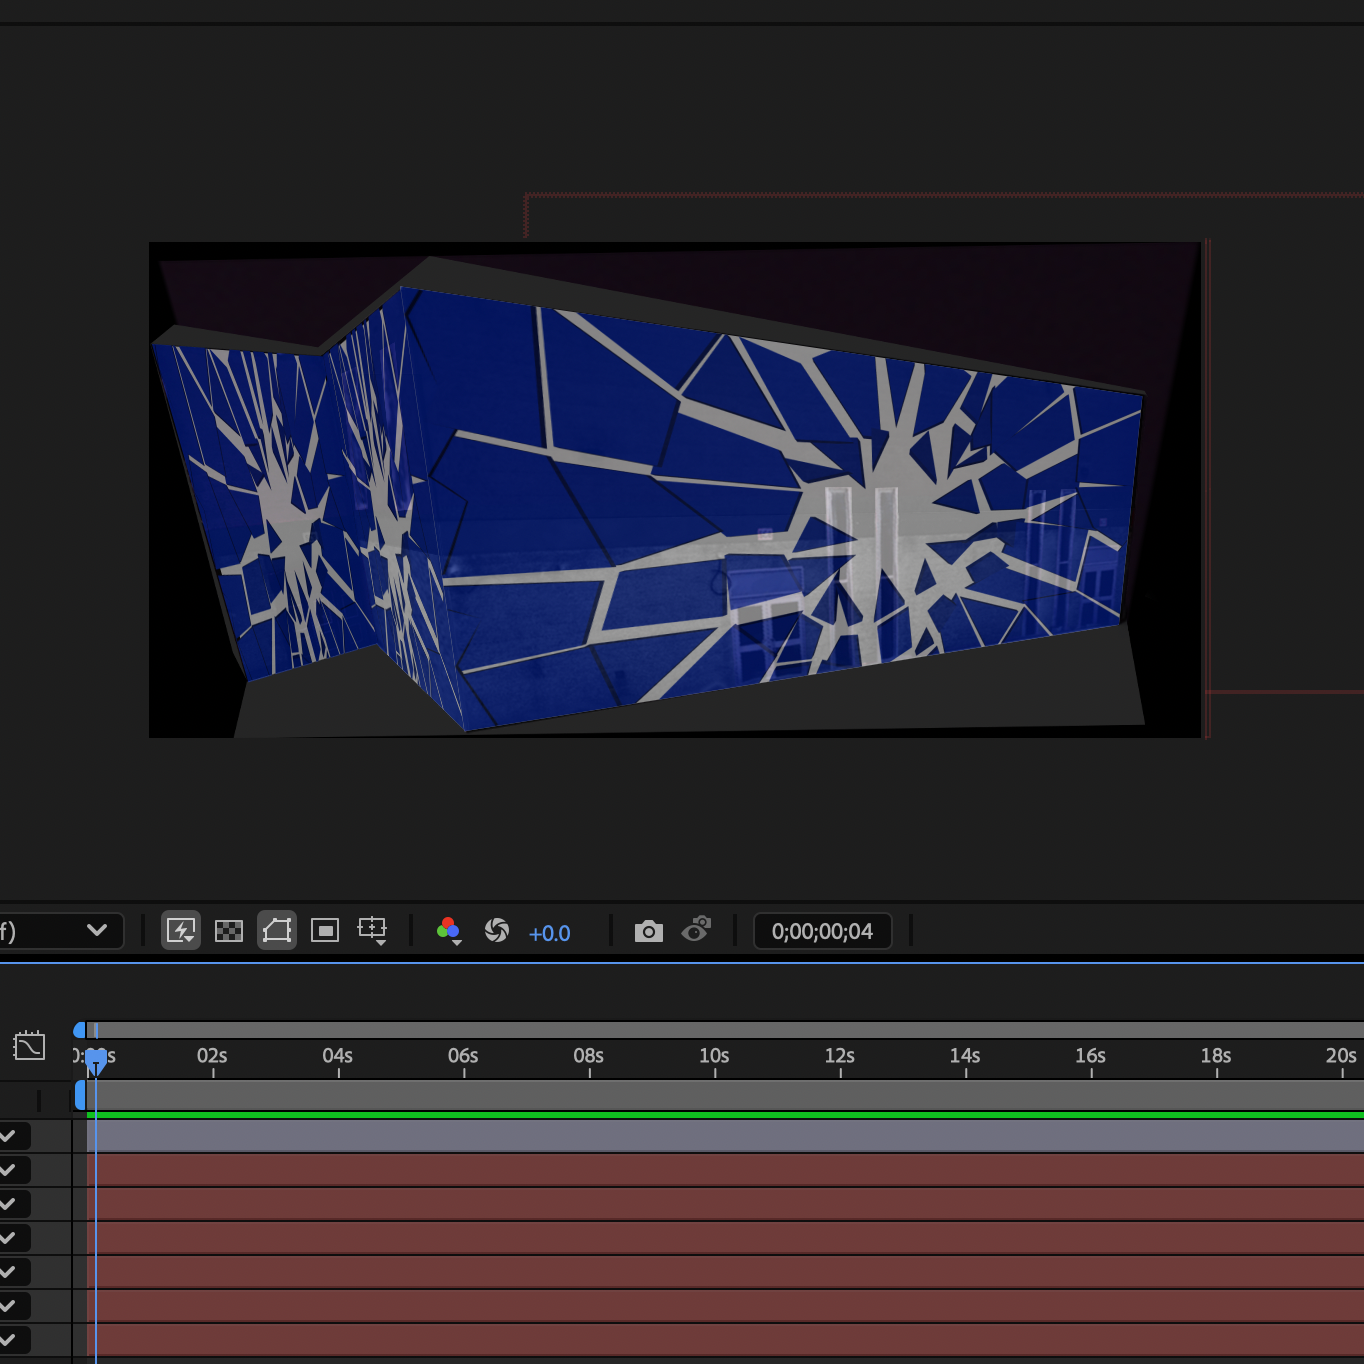Image resolution: width=1364 pixels, height=1364 pixels.
Task: Show the last snapshot using the eye icon
Action: pos(696,931)
